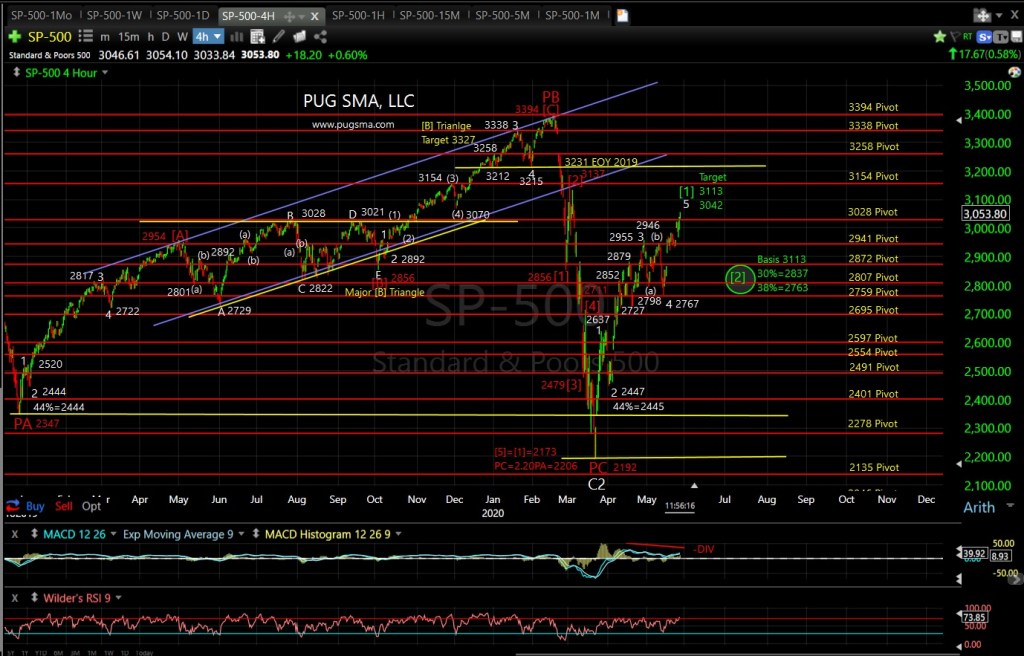Open MACD Histogram 12 26 9 dropdown
Viewport: 1024px width, 656px height.
(x=398, y=534)
